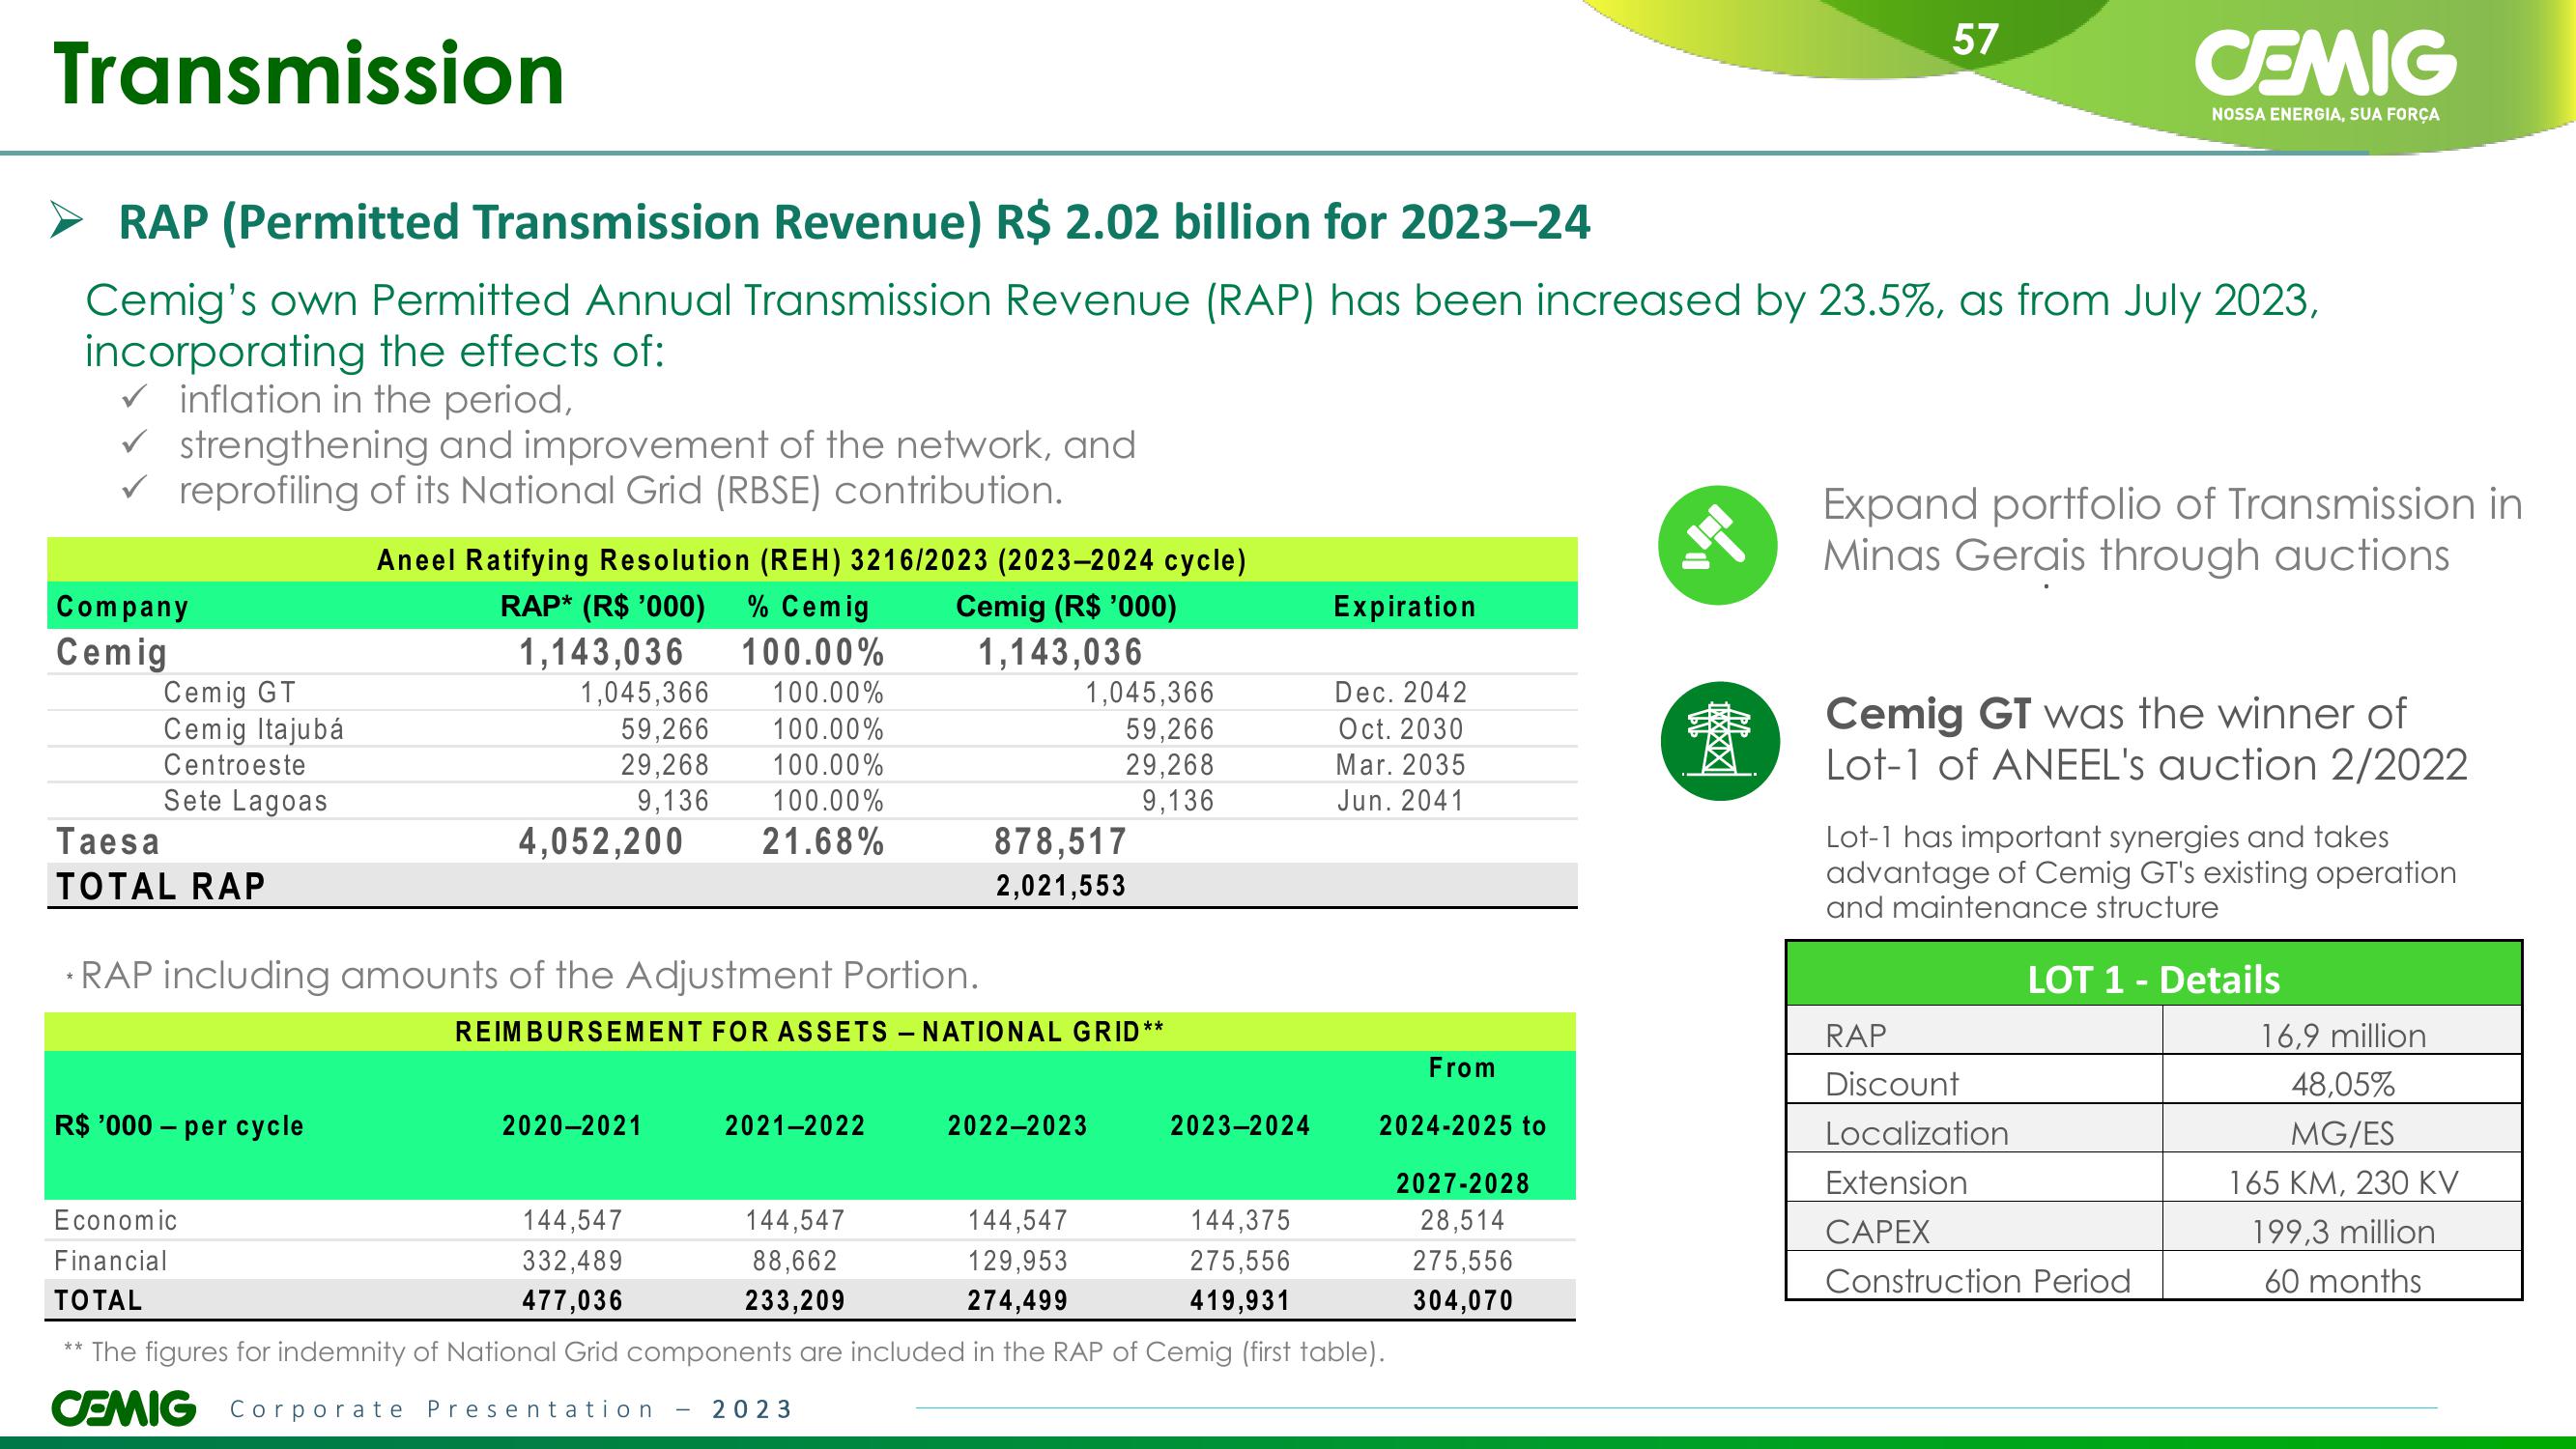Click the checkmark beside 'inflation in the period'
This screenshot has width=2576, height=1449.
(134, 399)
